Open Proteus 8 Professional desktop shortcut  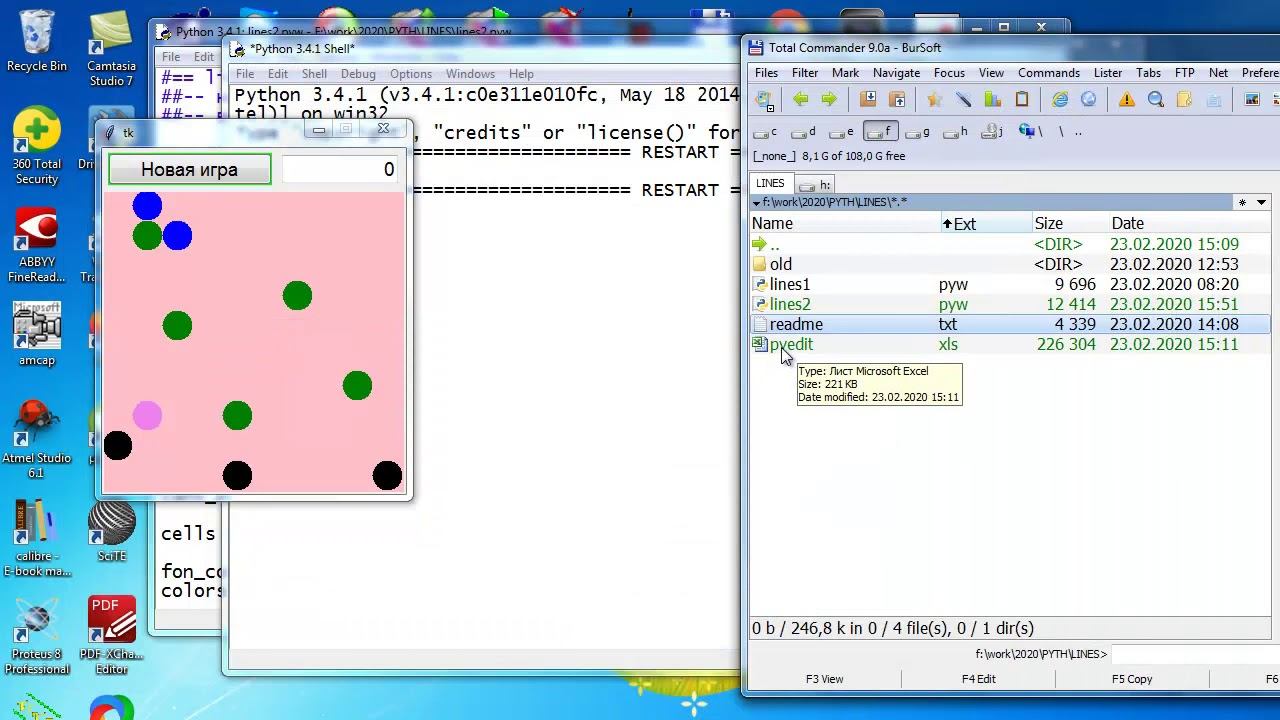[37, 637]
